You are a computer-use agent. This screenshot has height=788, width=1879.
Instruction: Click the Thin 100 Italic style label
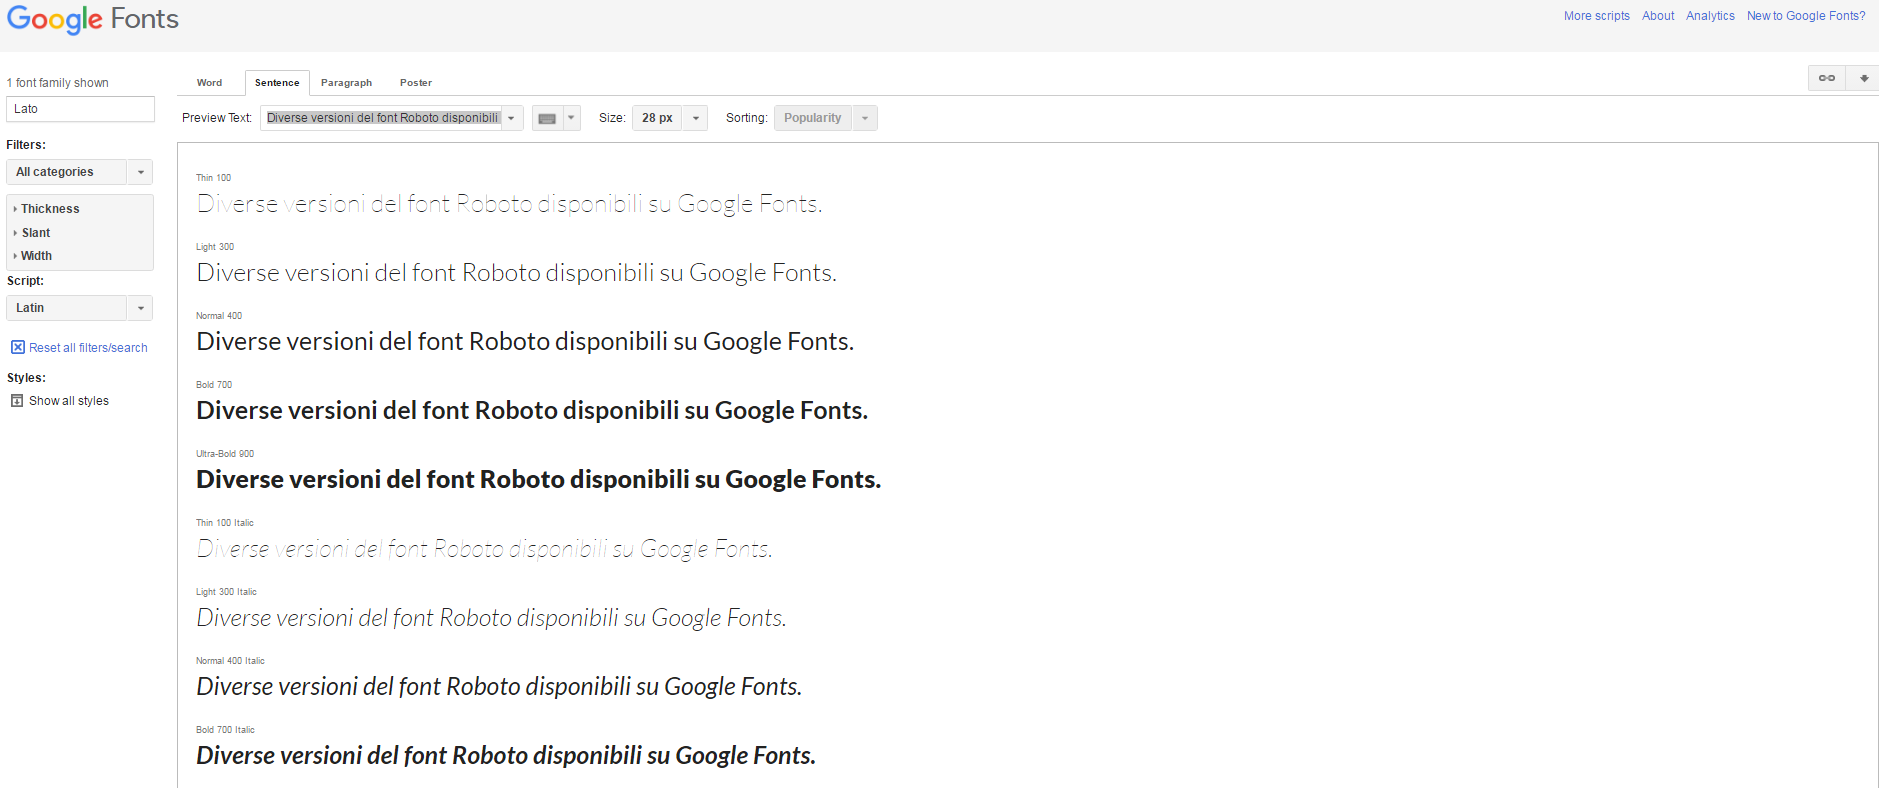tap(225, 523)
